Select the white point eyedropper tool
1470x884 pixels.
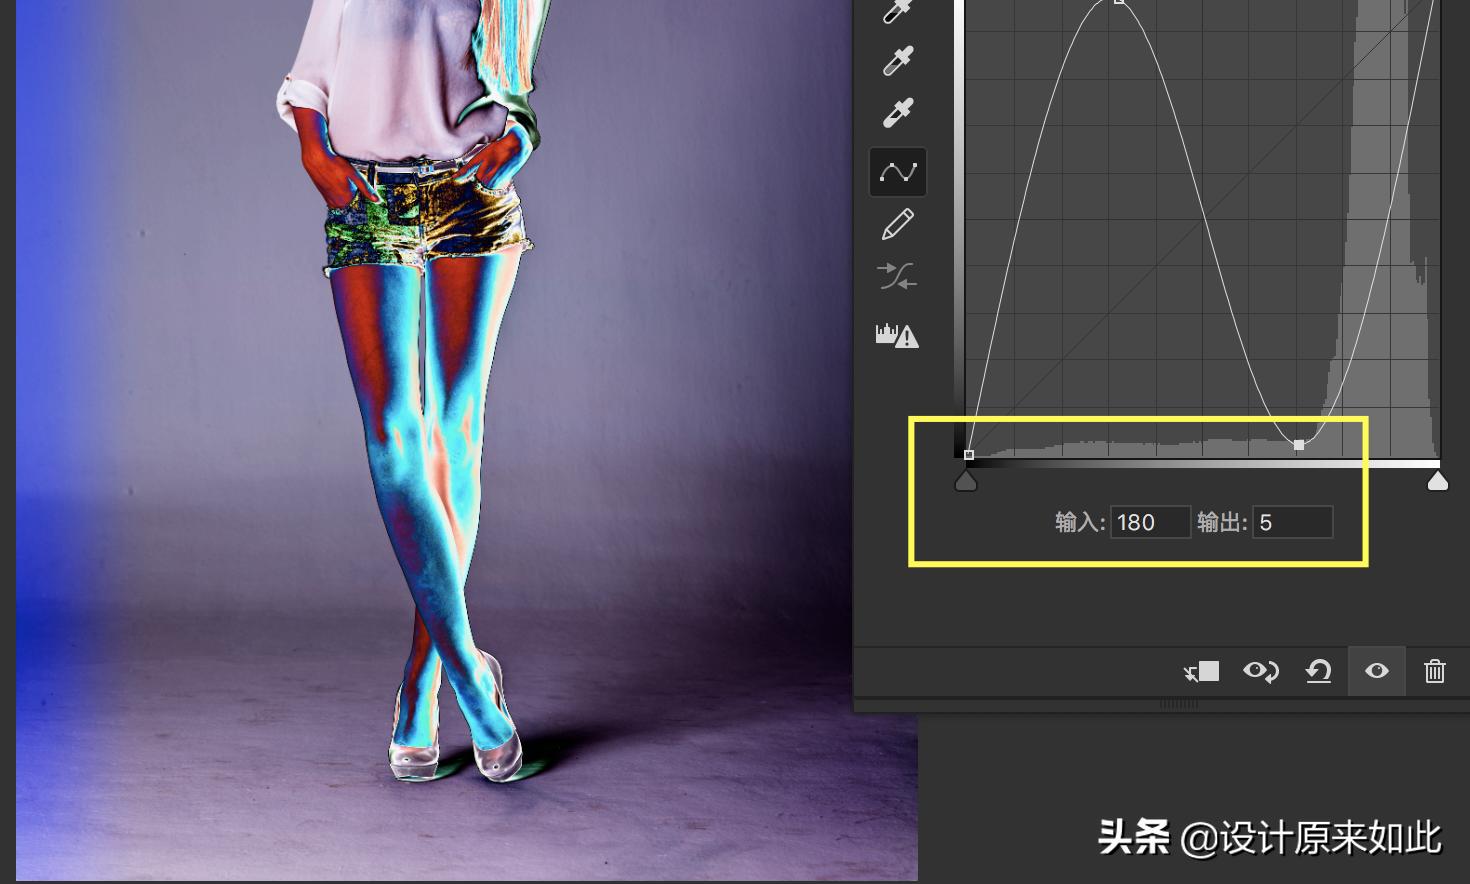897,111
